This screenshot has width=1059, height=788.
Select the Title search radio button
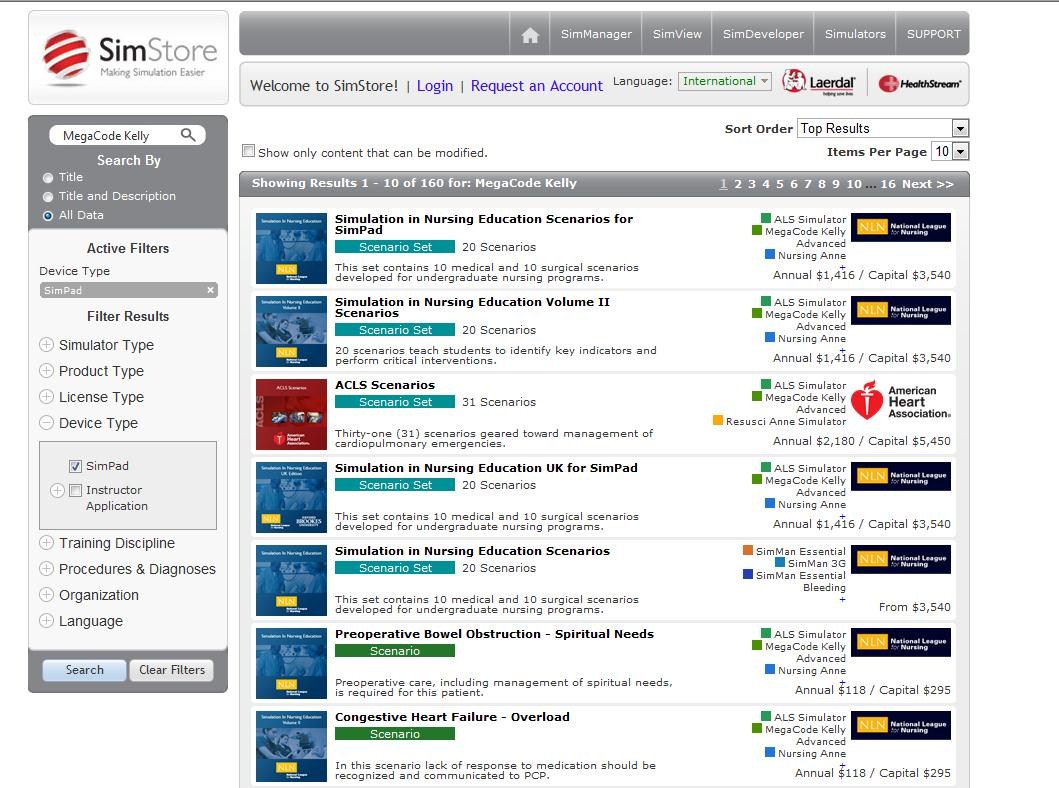click(48, 178)
